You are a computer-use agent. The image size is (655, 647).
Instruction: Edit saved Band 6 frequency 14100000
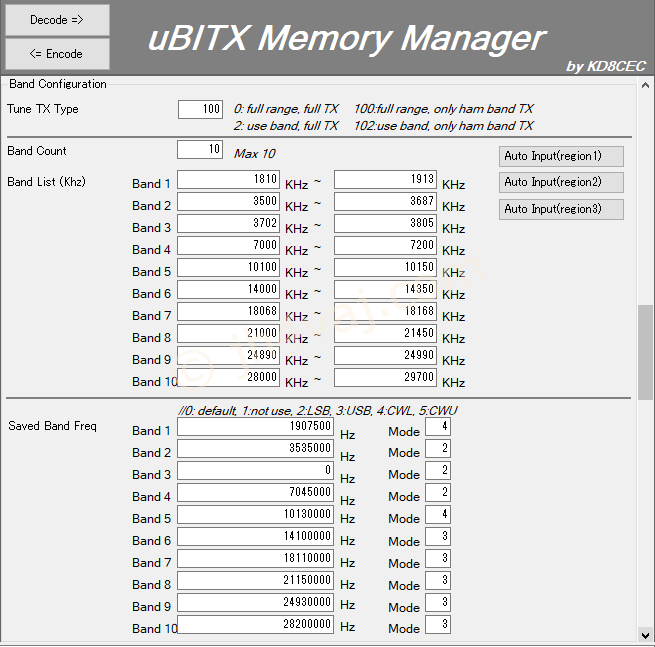pyautogui.click(x=255, y=537)
